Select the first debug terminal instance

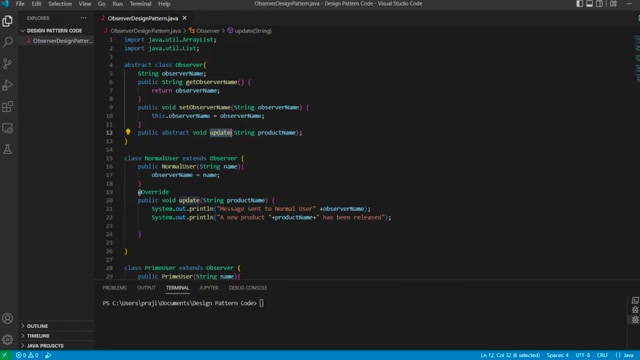[x=635, y=310]
